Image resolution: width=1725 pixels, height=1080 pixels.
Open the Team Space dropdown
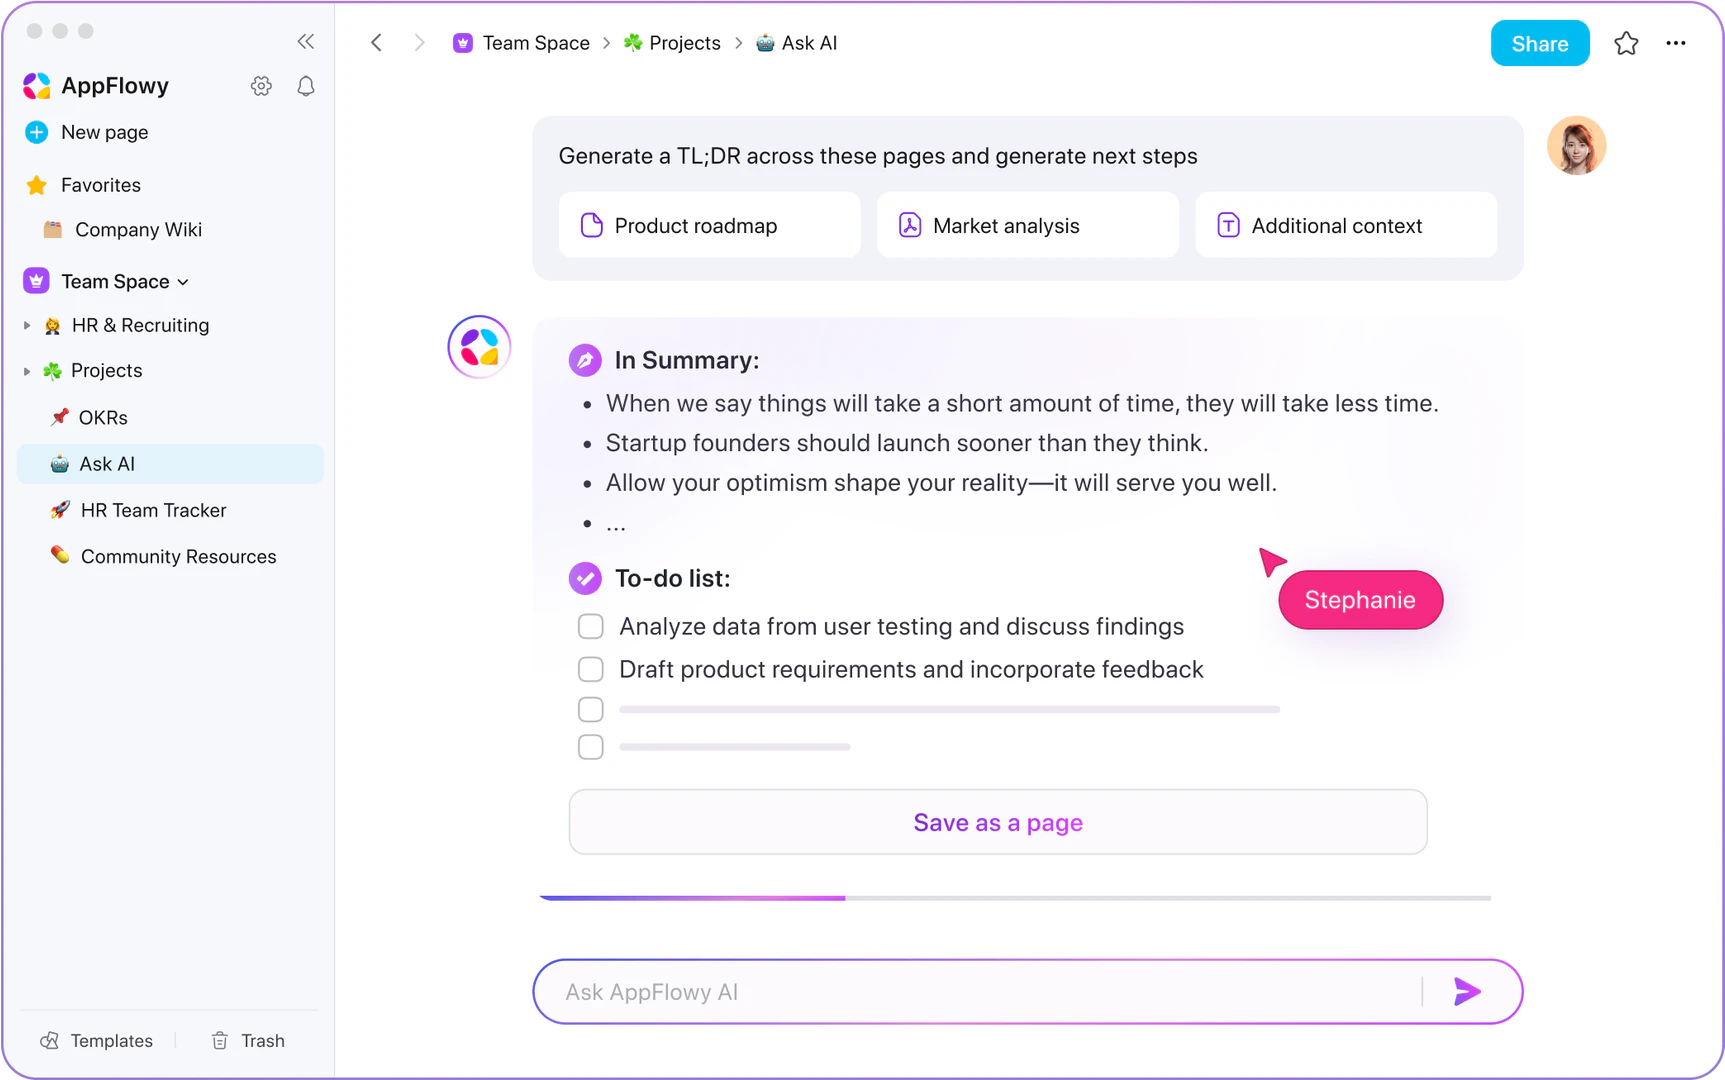(183, 281)
